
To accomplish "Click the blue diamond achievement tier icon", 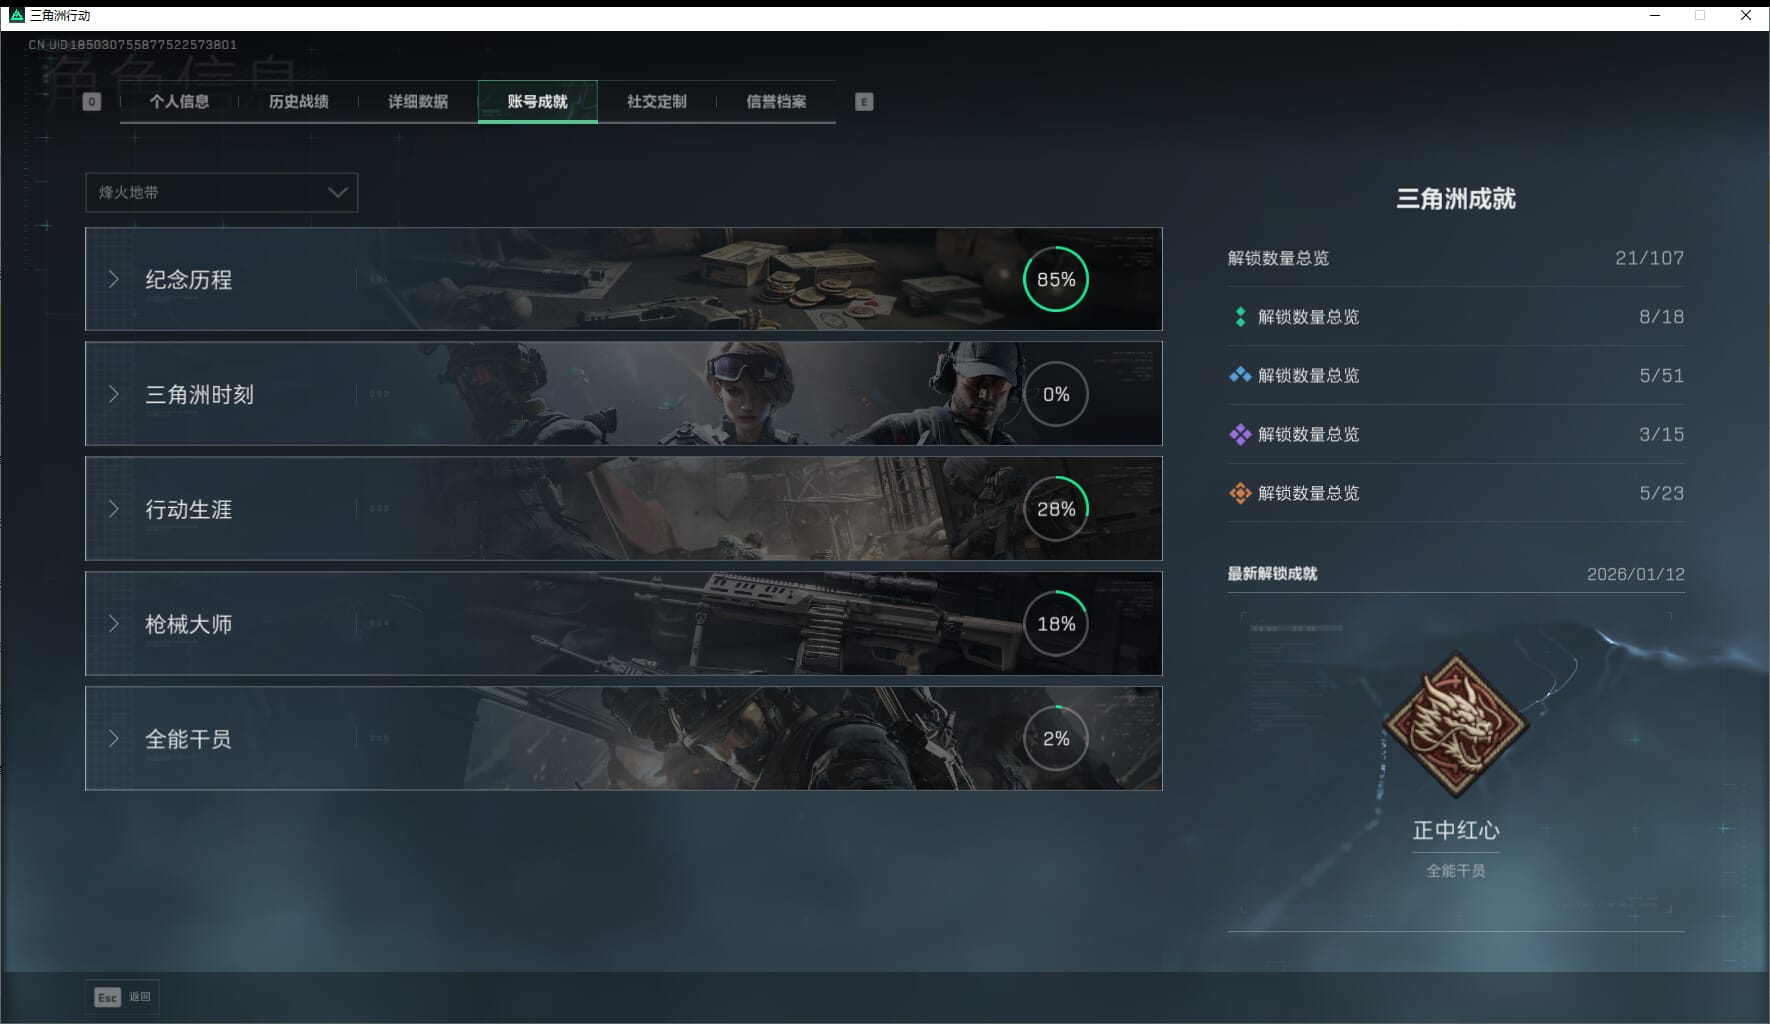I will tap(1240, 375).
